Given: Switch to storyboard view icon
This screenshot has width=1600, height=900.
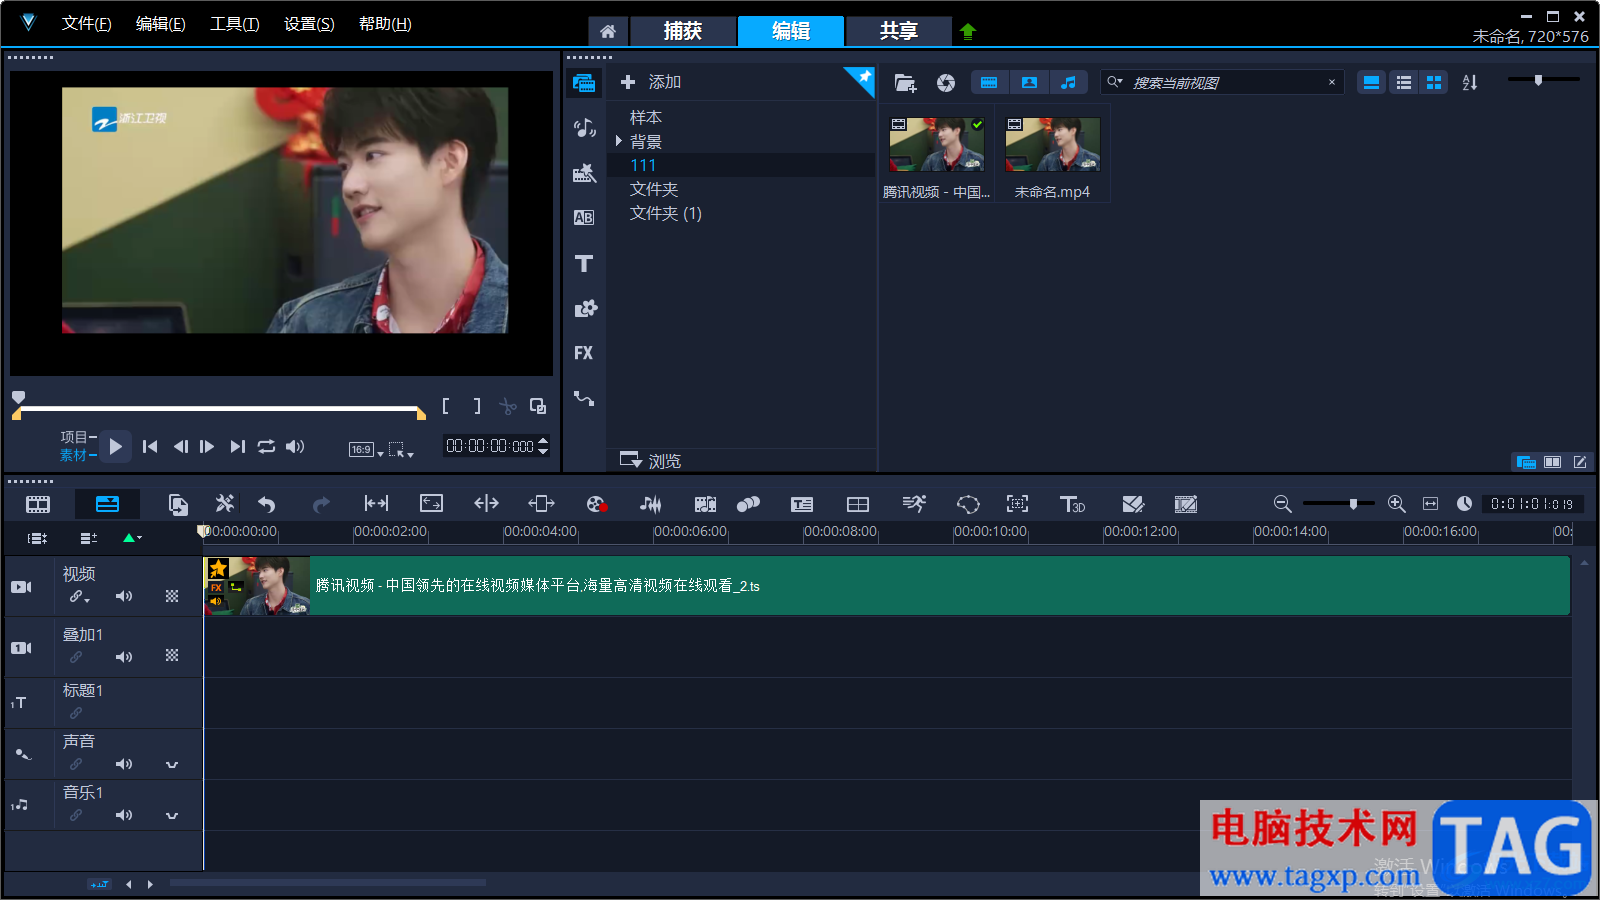Looking at the screenshot, I should click(38, 504).
